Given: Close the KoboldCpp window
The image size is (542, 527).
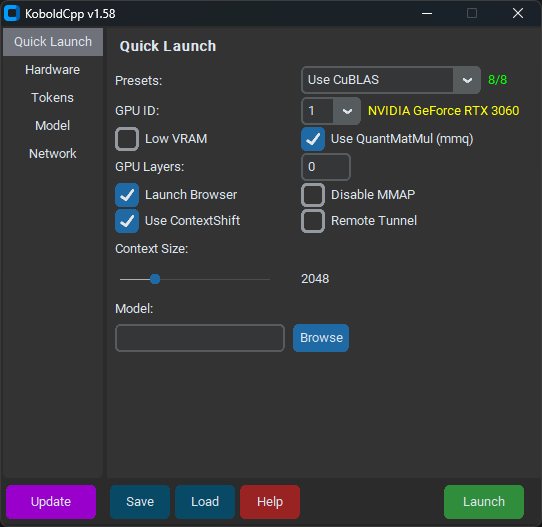Looking at the screenshot, I should (518, 13).
